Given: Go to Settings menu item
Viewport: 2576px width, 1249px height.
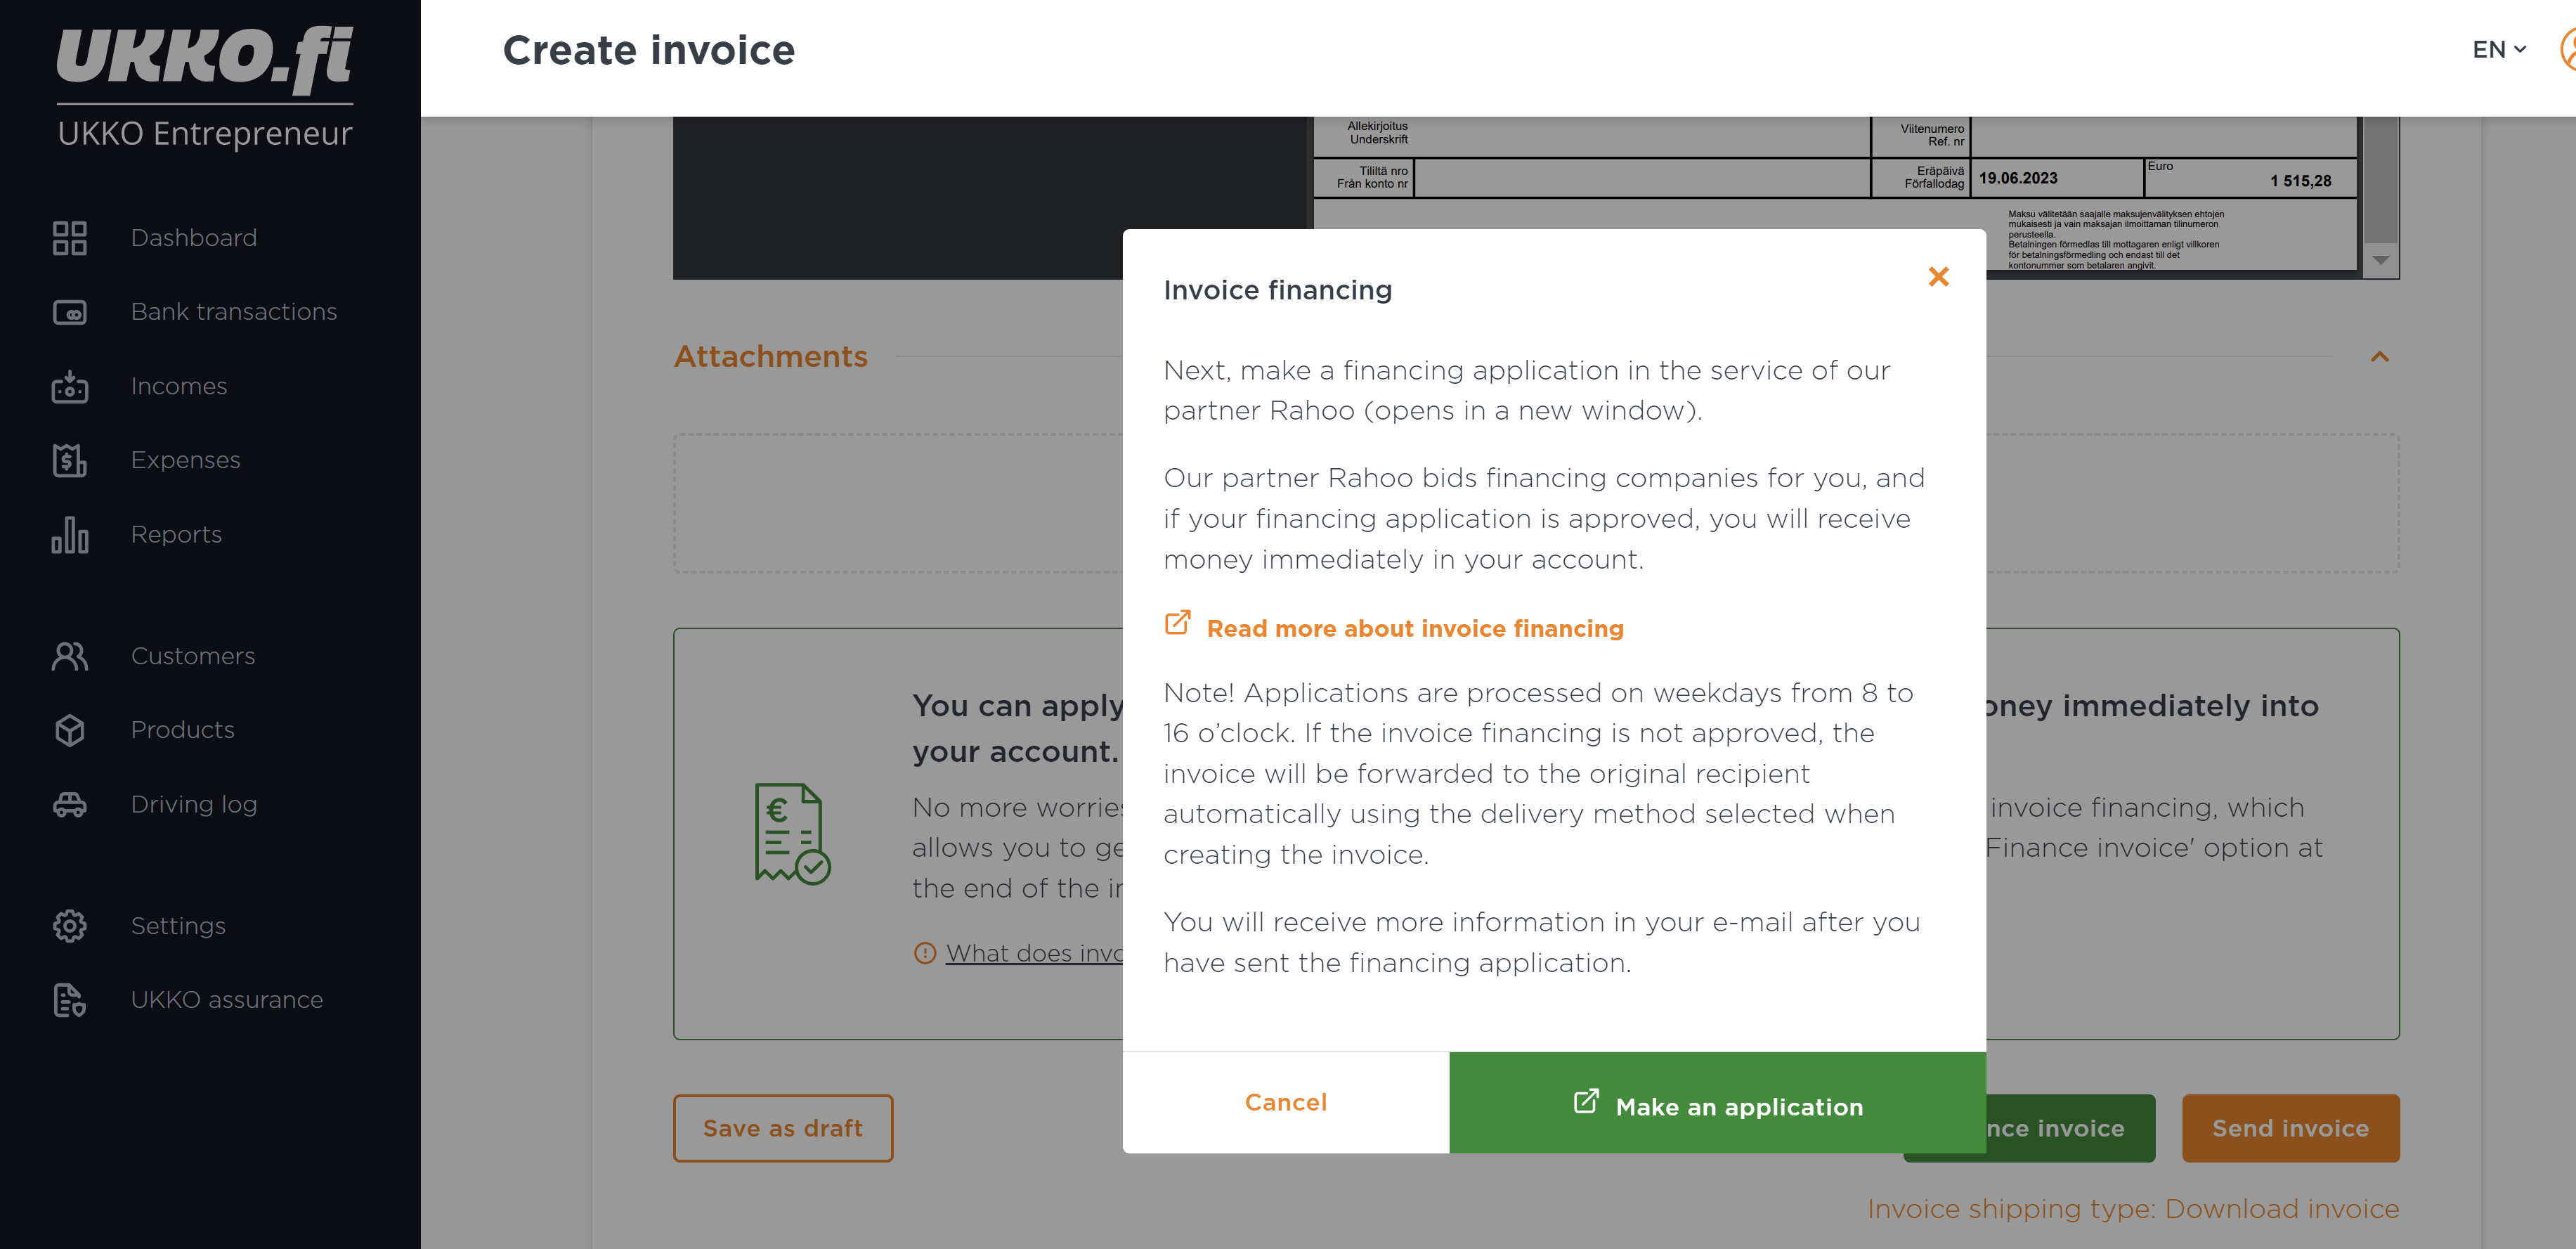Looking at the screenshot, I should [x=178, y=926].
